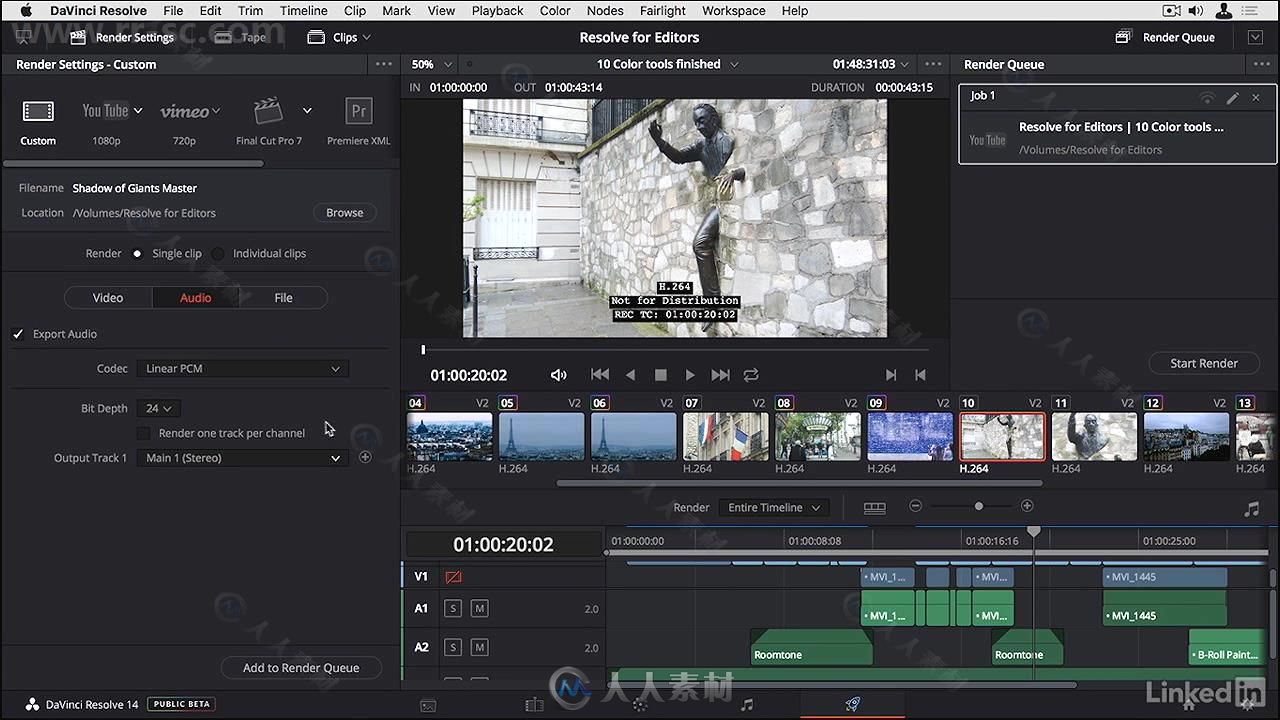Click Browse for output location
Screen dimensions: 1280x720
pos(344,213)
